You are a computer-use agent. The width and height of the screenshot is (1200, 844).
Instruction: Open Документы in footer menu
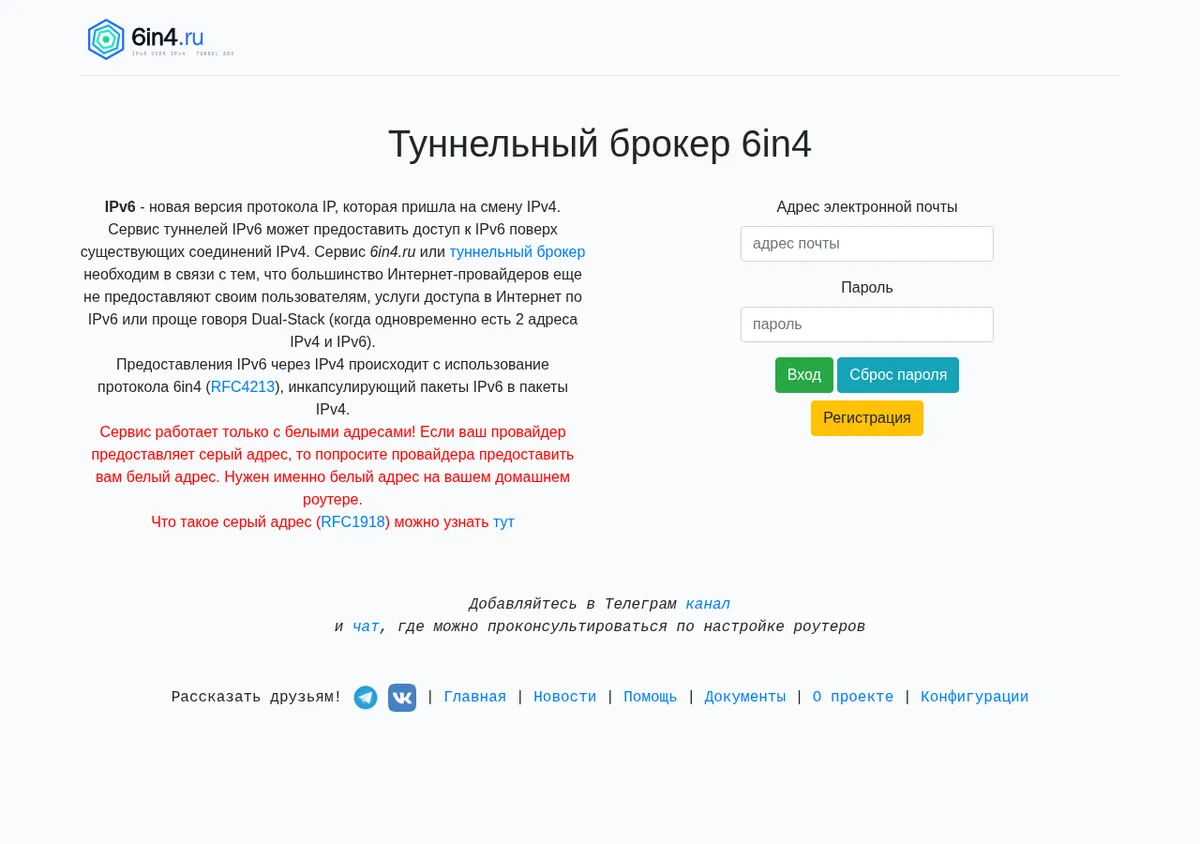(745, 697)
